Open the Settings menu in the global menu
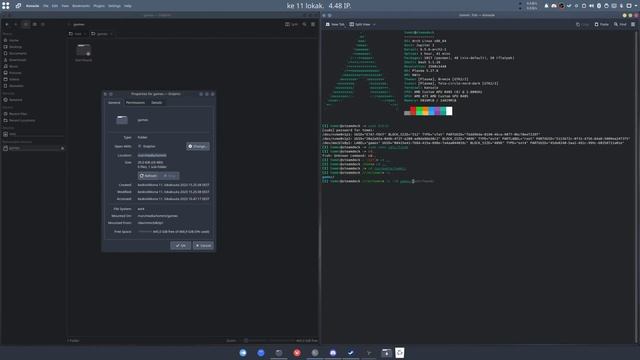The height and width of the screenshot is (360, 640). pyautogui.click(x=114, y=6)
